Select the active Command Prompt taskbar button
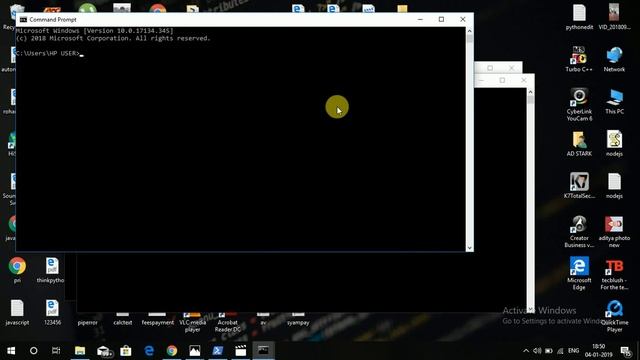640x360 pixels. 264,351
